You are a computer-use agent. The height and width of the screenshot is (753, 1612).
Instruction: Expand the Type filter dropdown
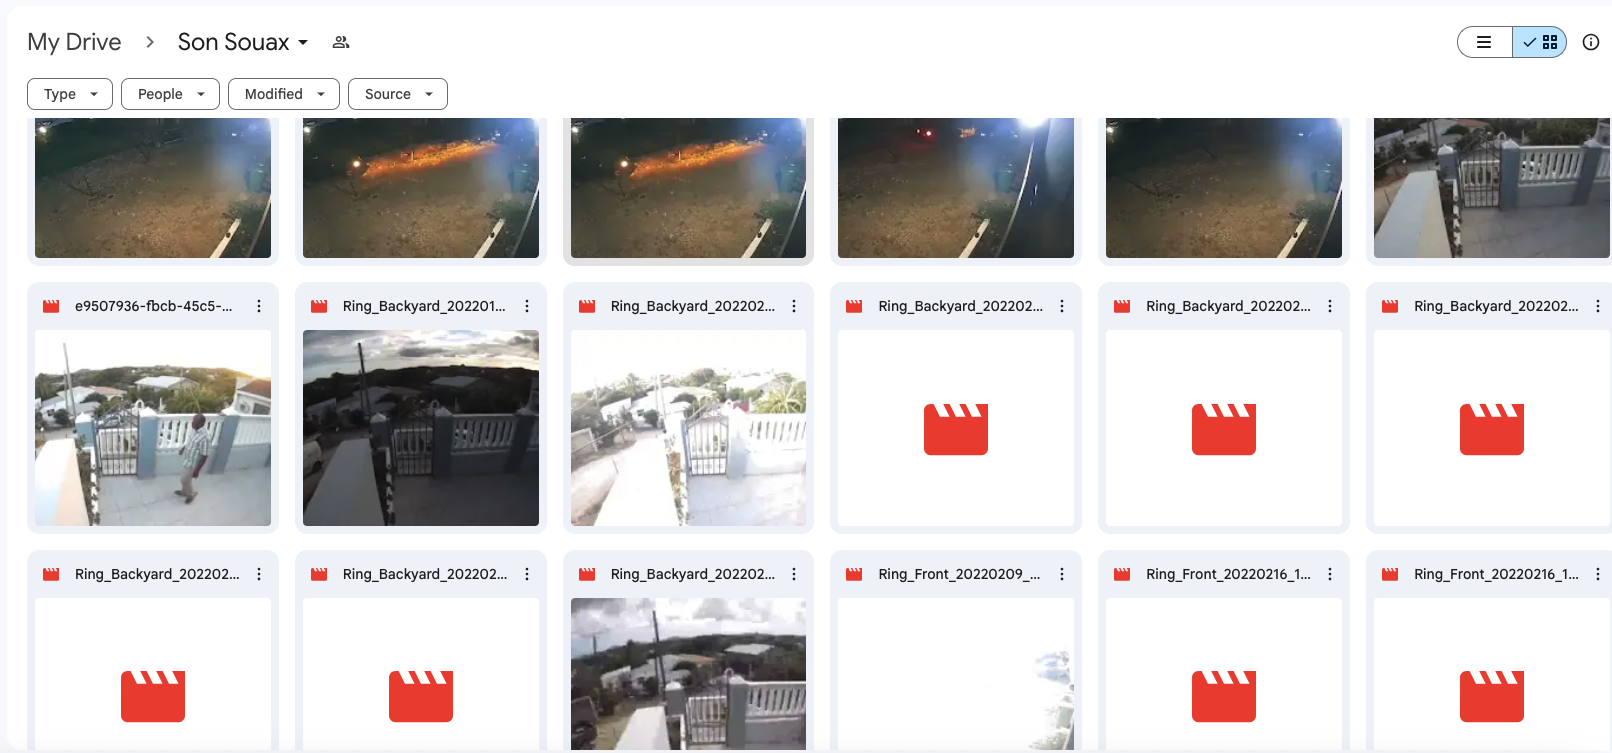pyautogui.click(x=70, y=94)
